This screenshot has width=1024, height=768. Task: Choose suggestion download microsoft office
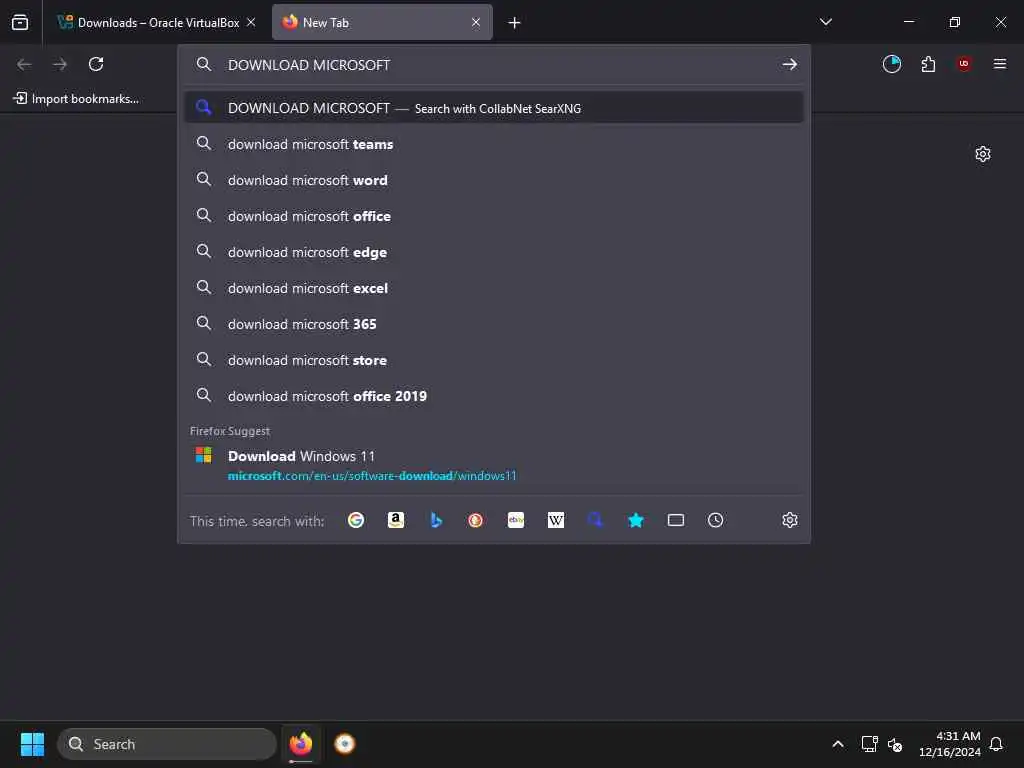(x=494, y=216)
